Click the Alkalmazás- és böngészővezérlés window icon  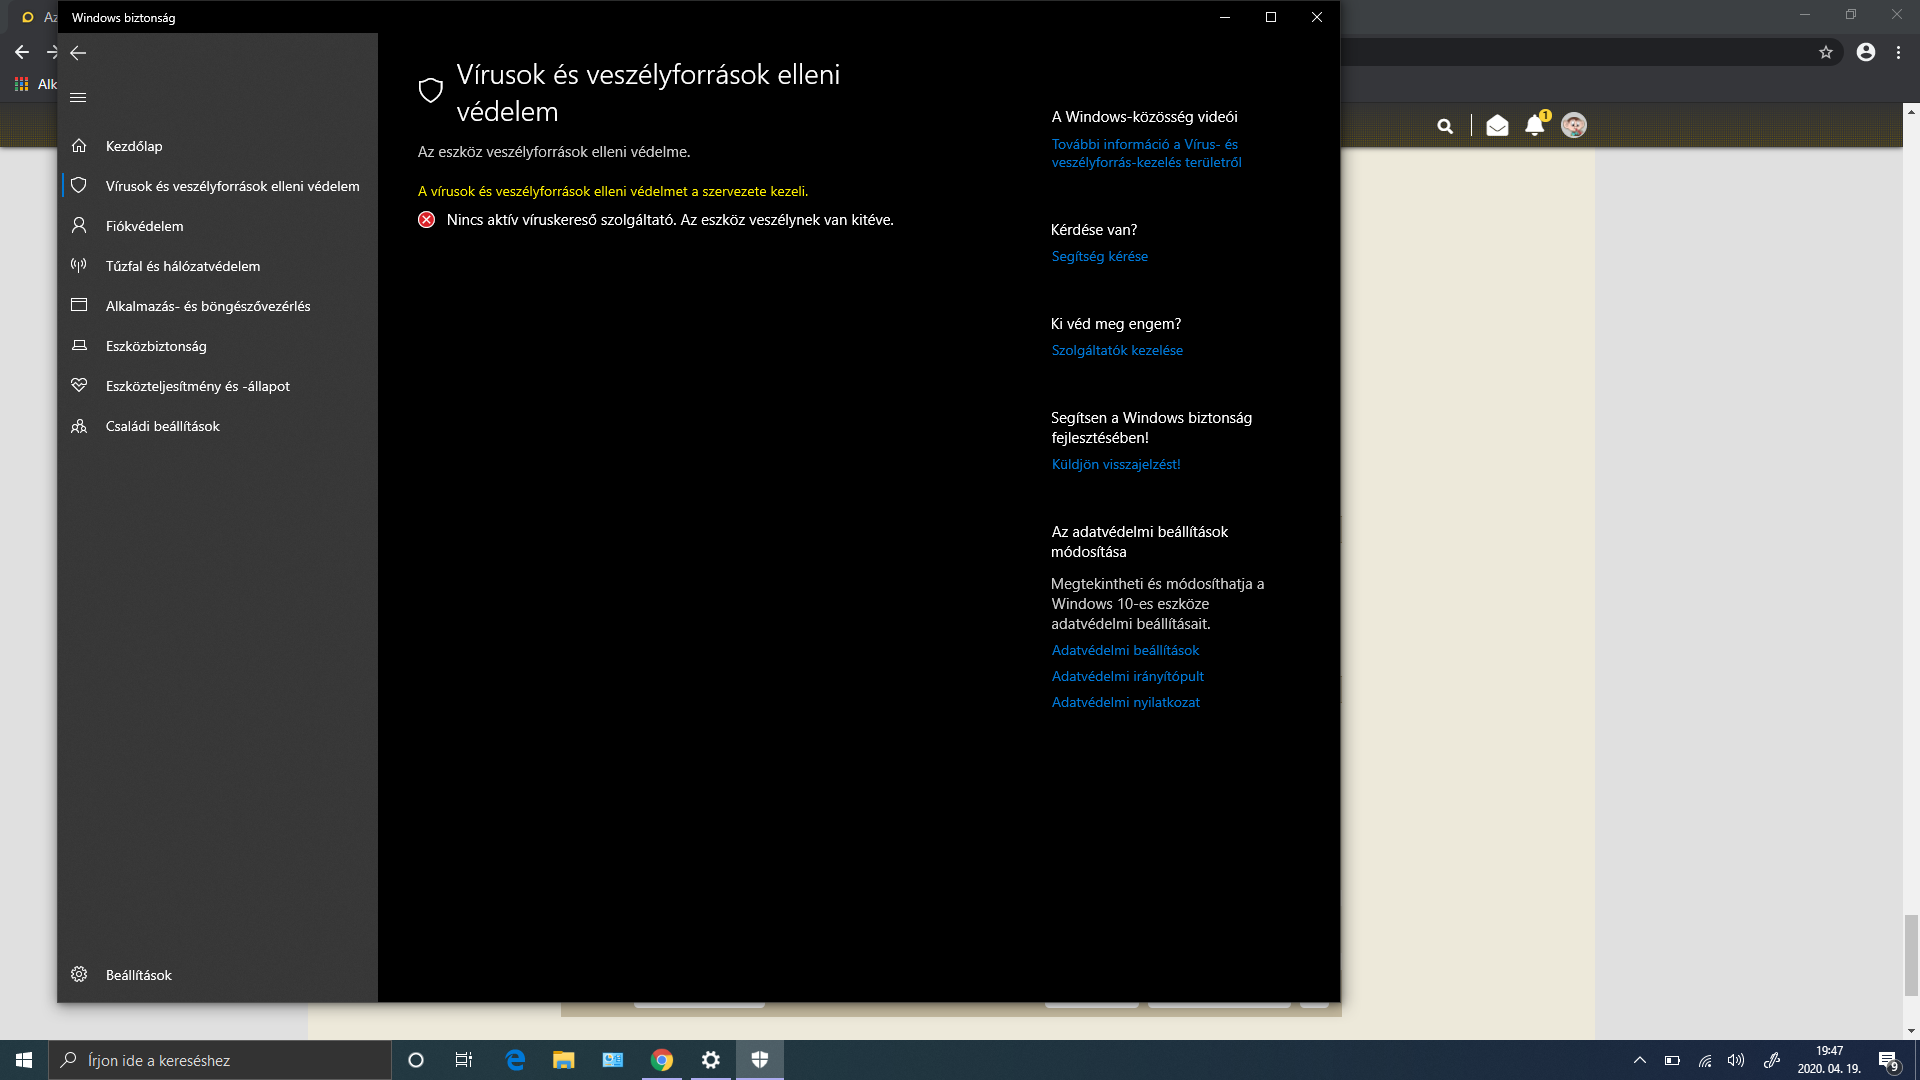click(79, 305)
